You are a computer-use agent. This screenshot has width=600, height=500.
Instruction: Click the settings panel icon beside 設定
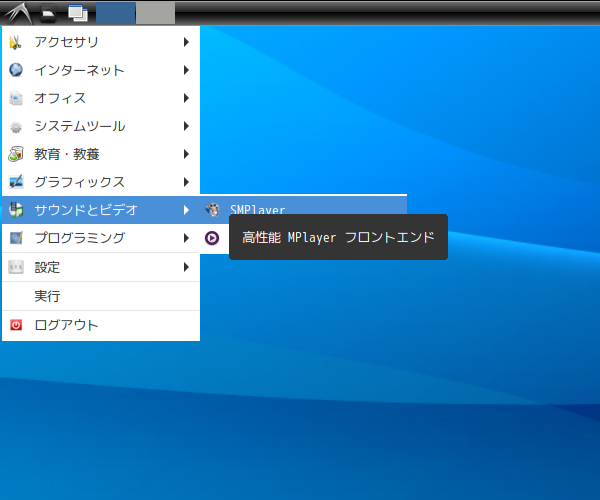click(x=16, y=267)
